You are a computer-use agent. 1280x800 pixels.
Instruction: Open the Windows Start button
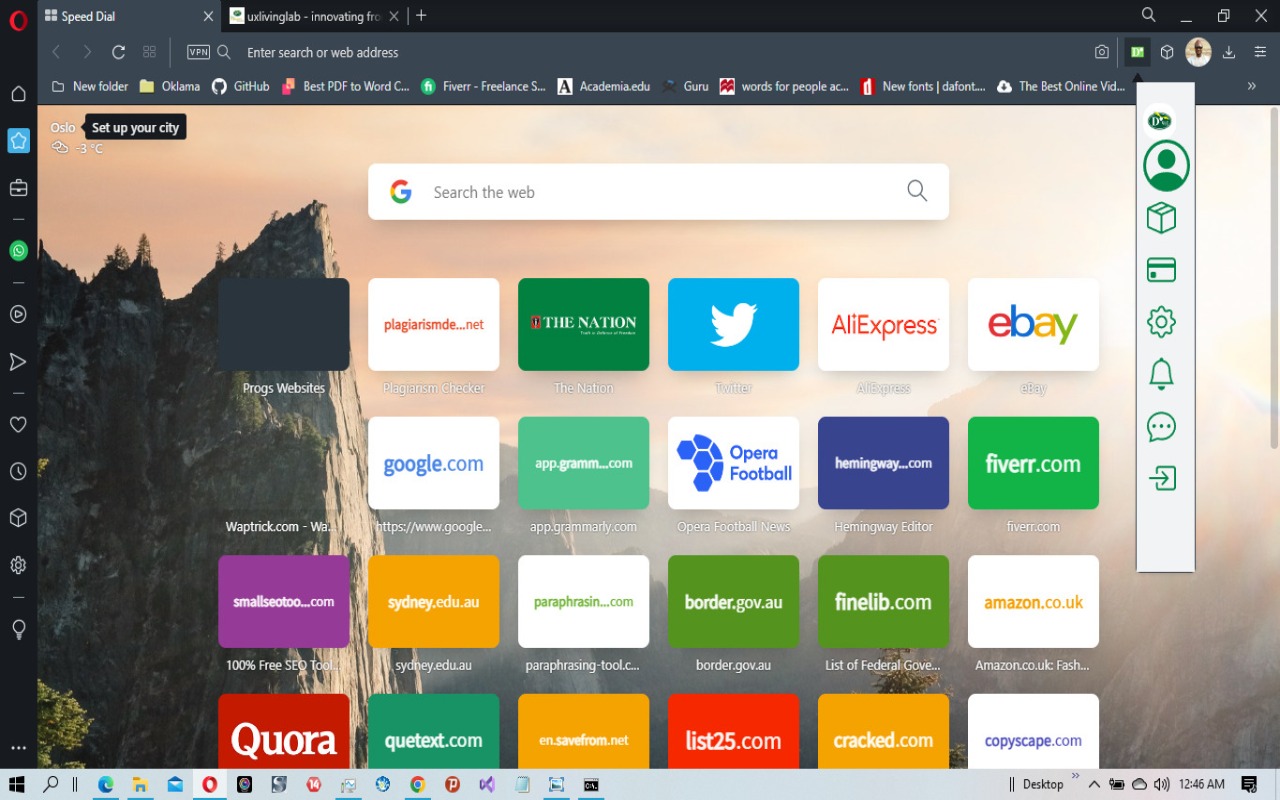point(16,784)
